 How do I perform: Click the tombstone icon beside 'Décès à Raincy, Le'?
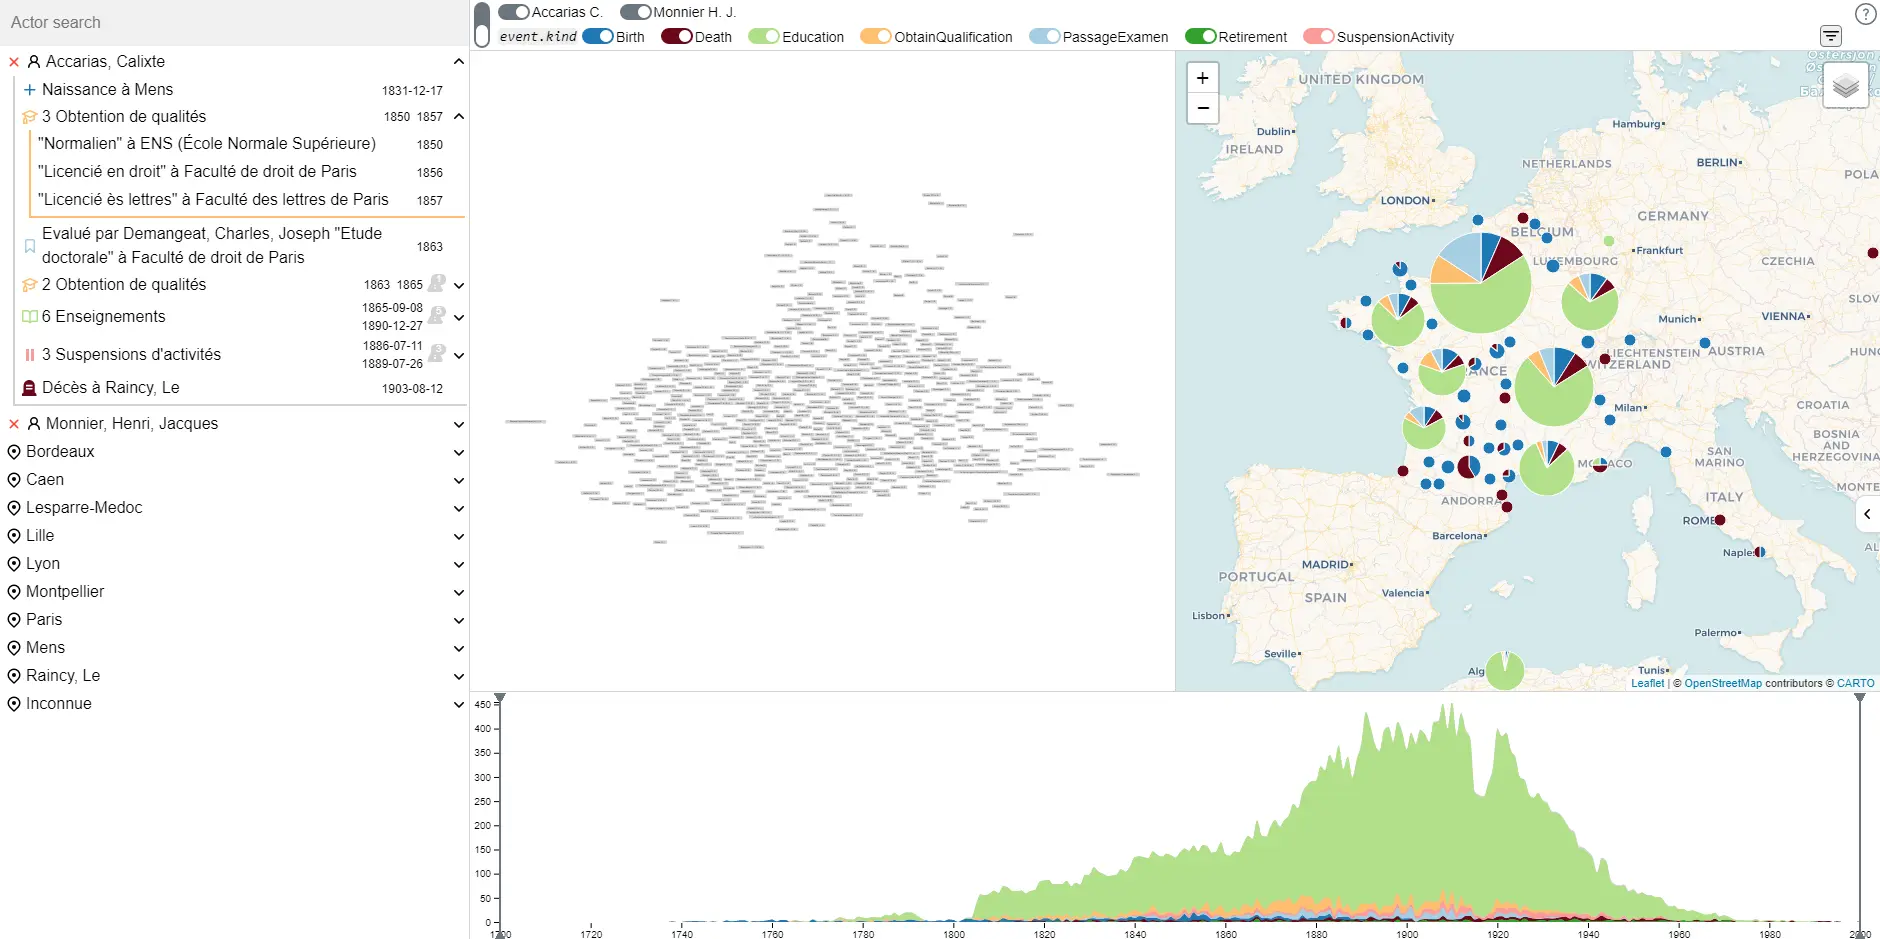28,388
